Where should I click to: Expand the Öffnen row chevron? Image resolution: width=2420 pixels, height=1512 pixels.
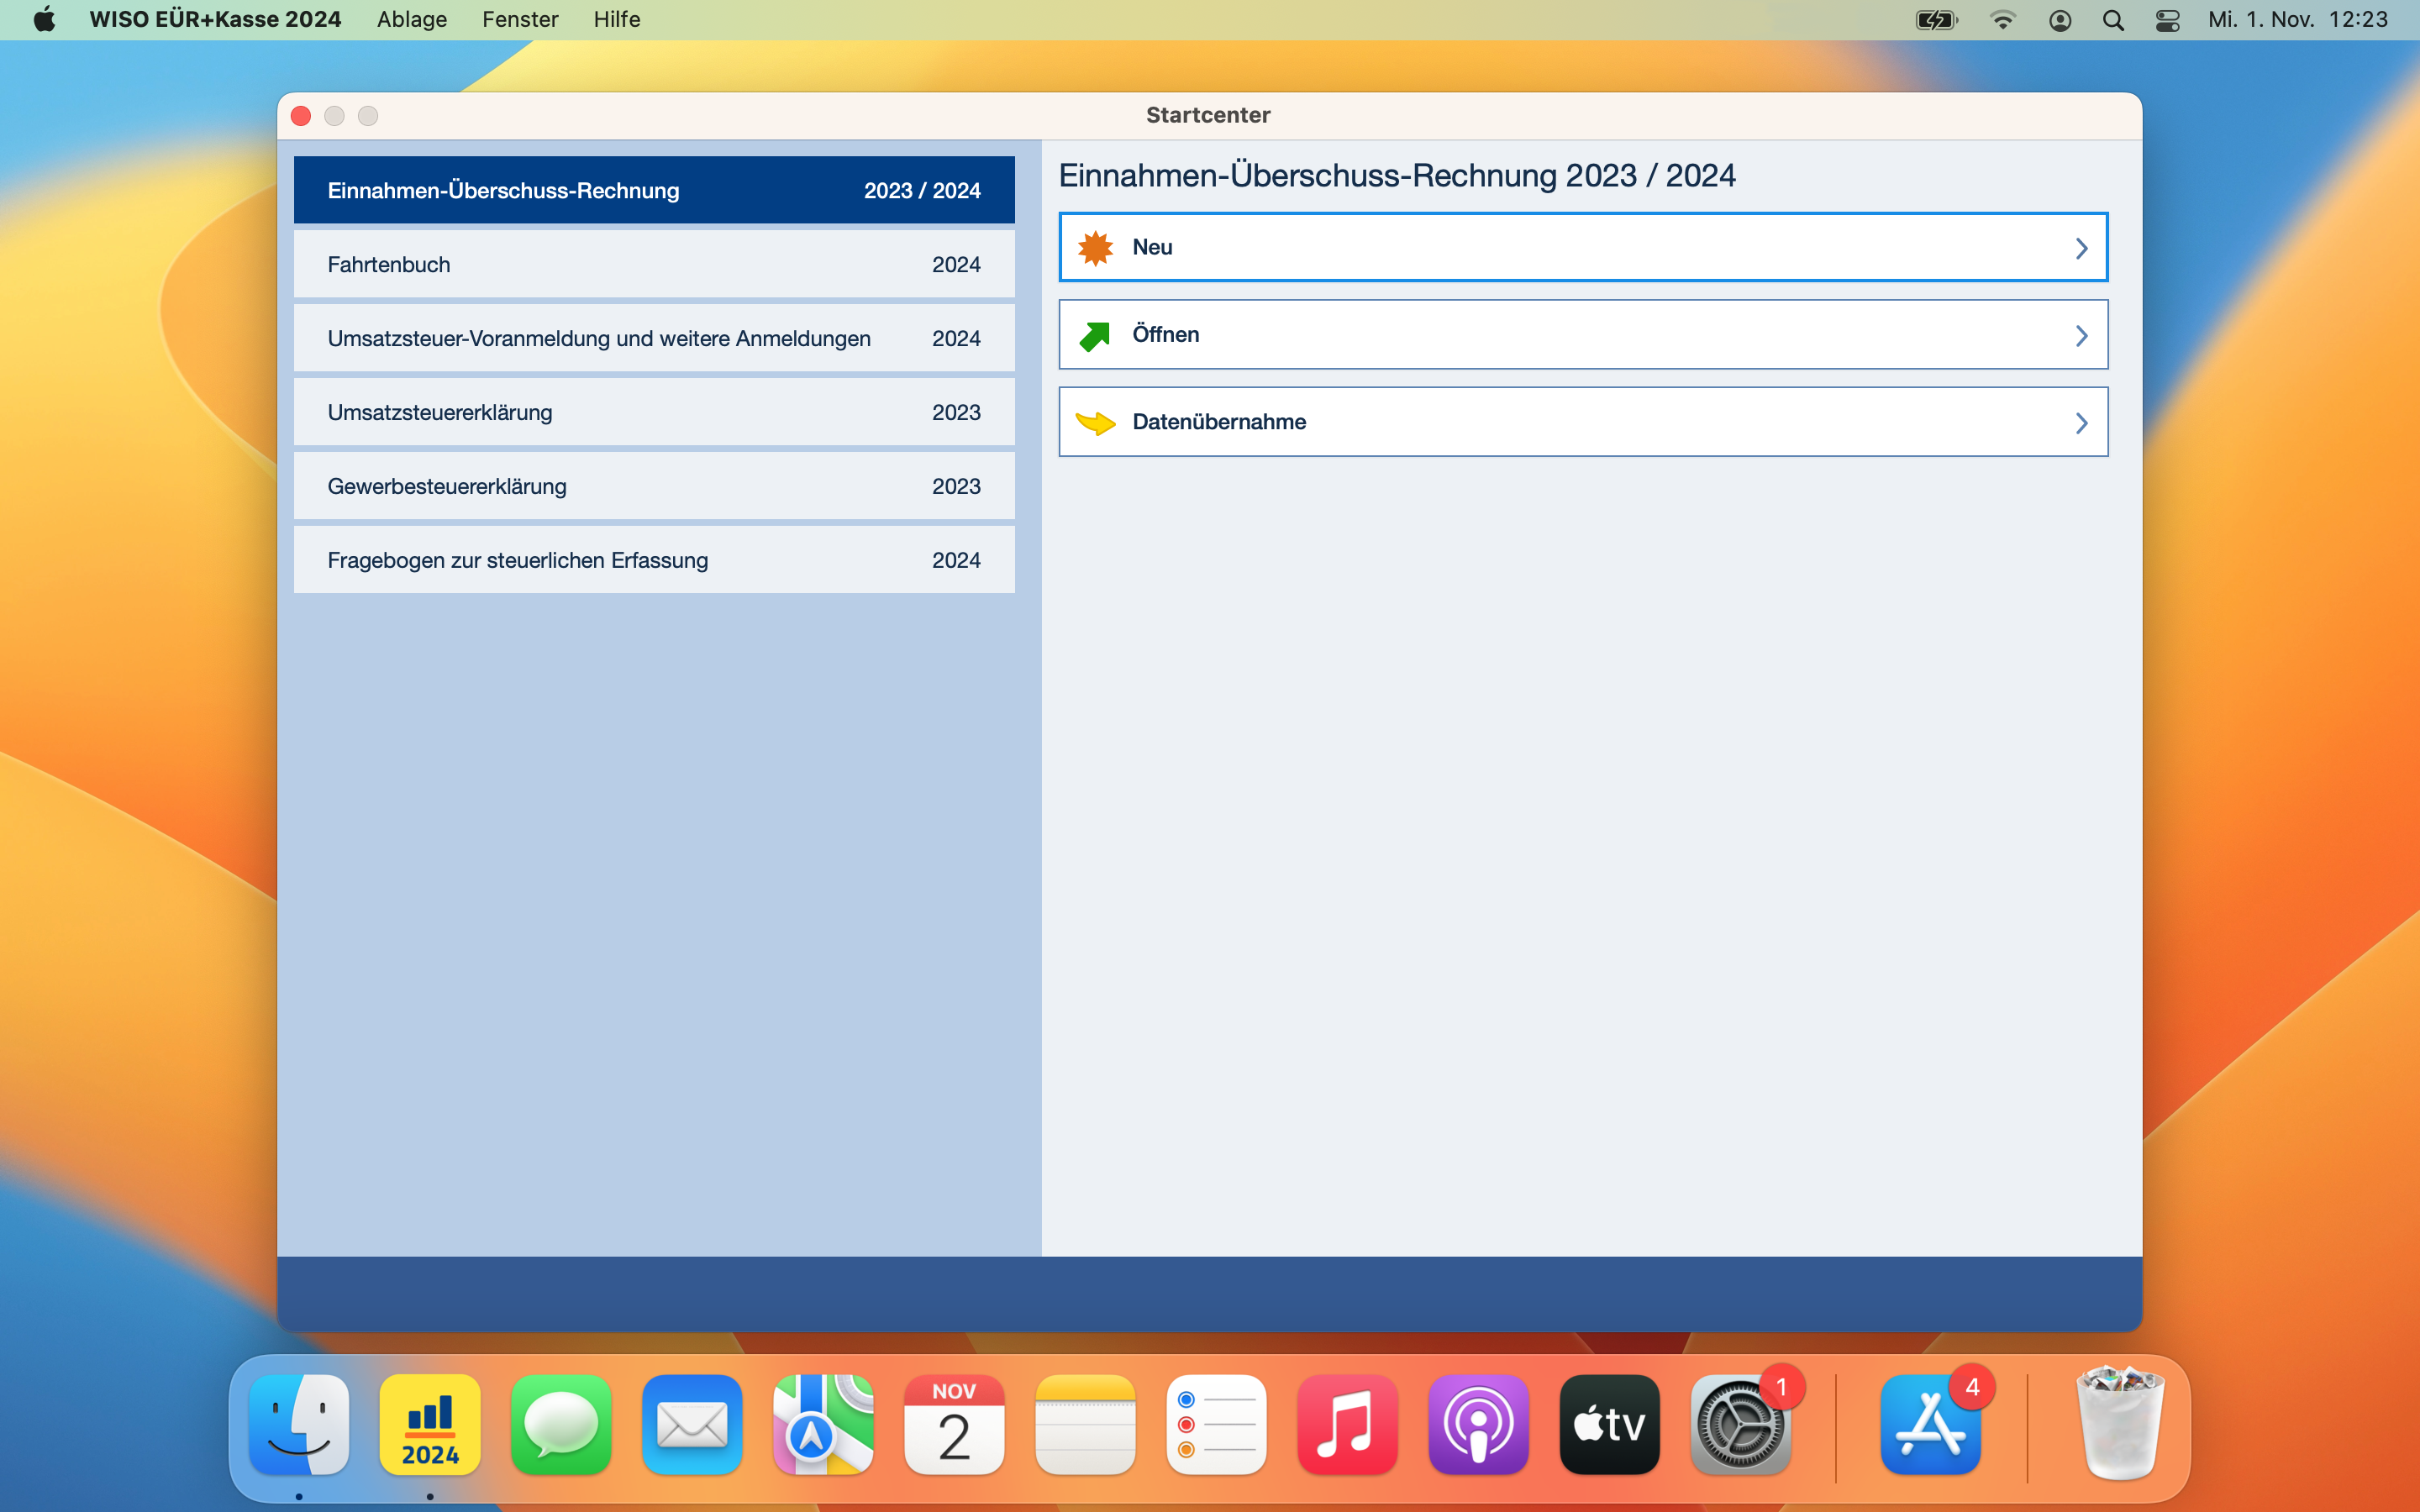2081,335
